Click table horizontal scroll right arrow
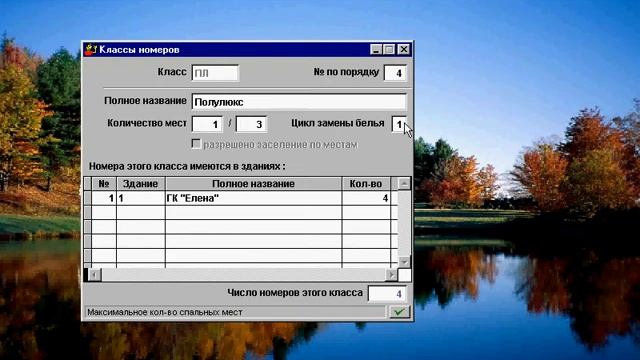Viewport: 640px width, 360px height. 391,275
